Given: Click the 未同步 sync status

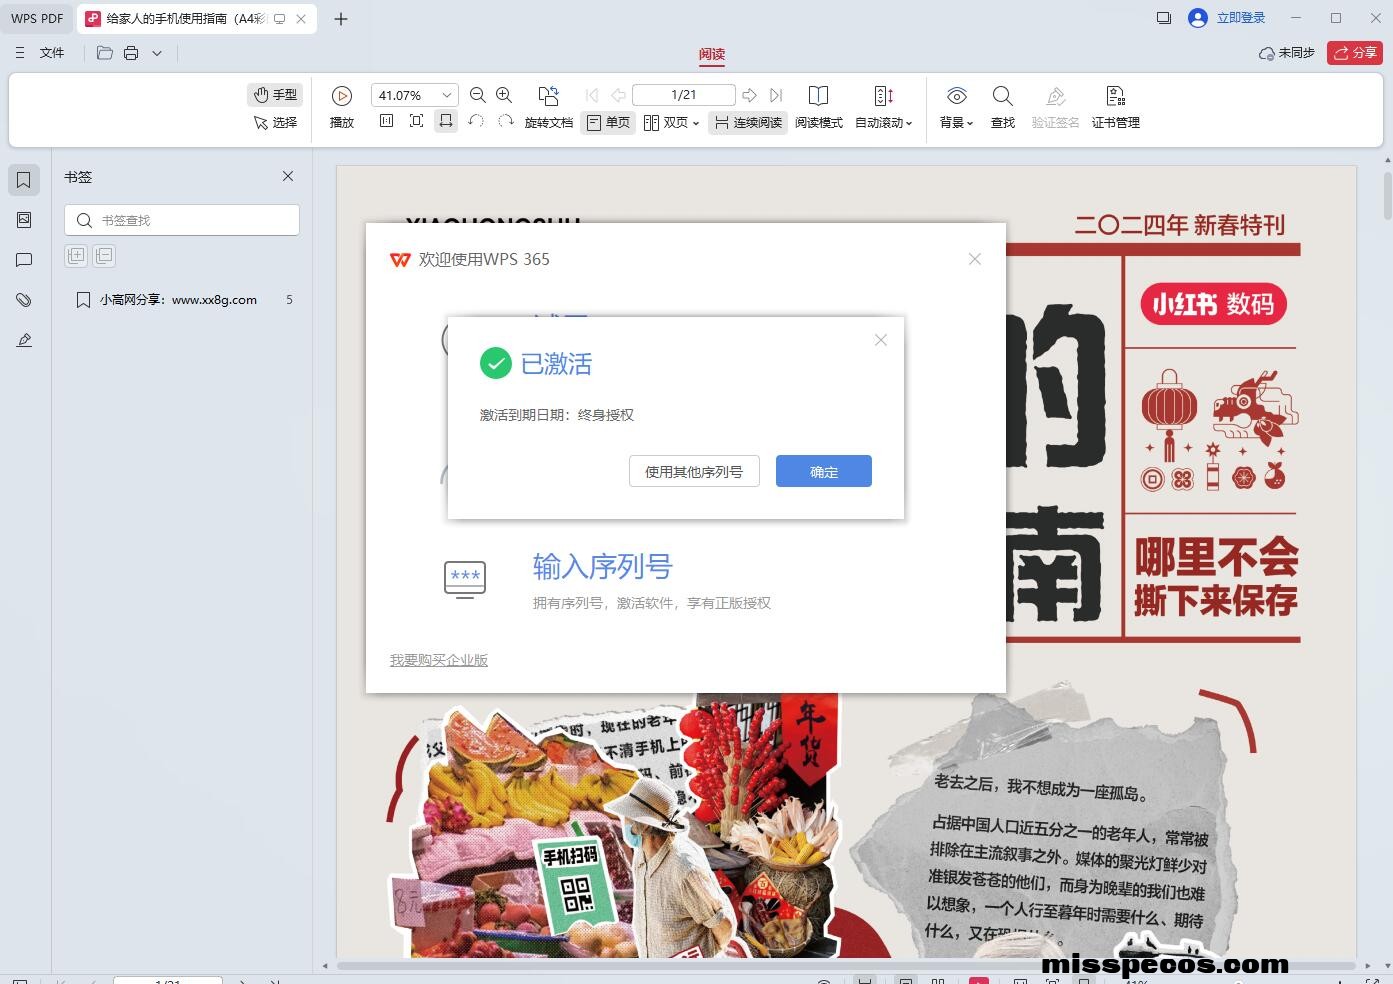Looking at the screenshot, I should [x=1287, y=53].
